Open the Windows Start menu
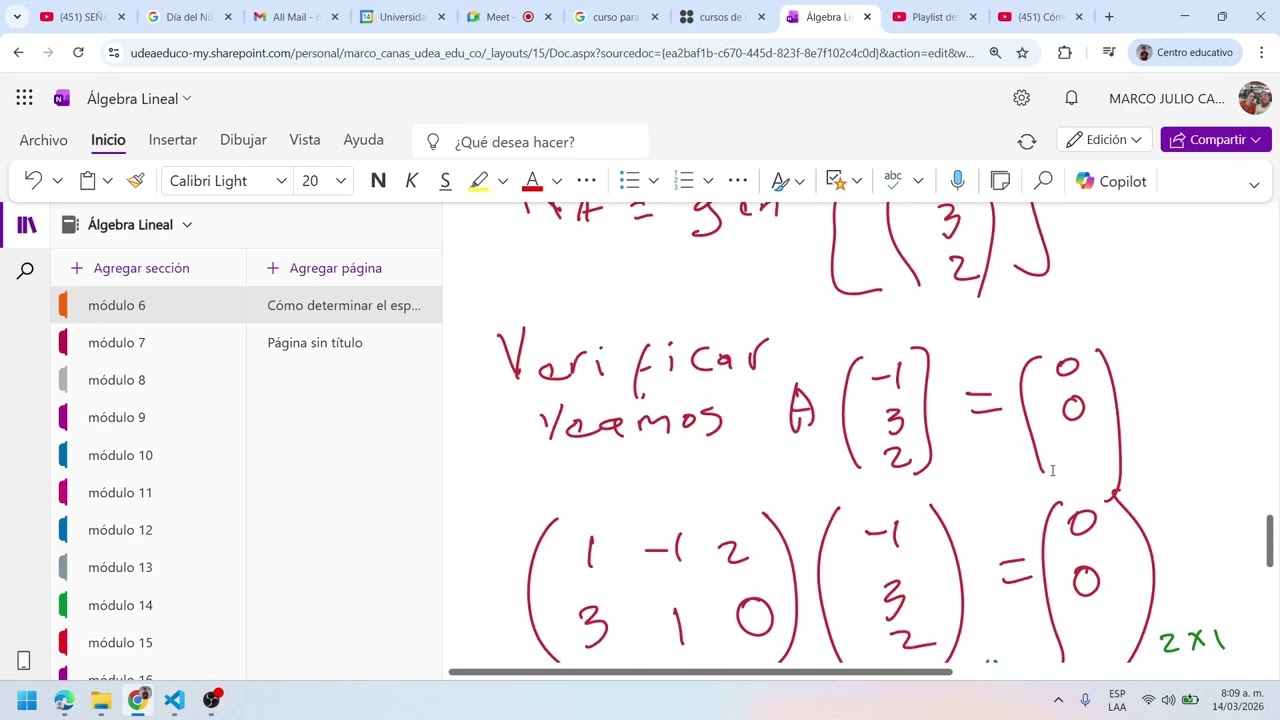 click(27, 700)
